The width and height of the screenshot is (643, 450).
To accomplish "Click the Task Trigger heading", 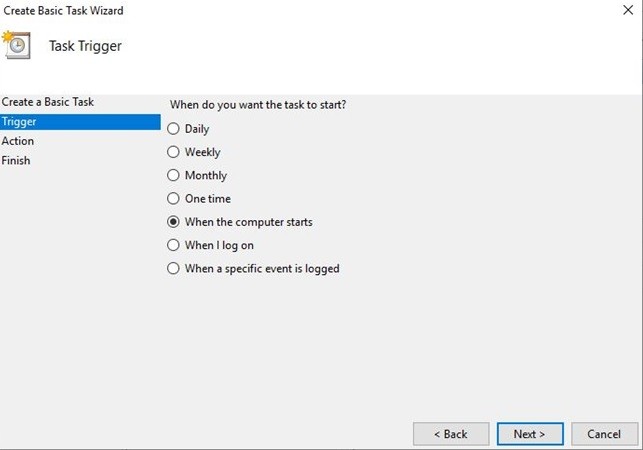I will pyautogui.click(x=85, y=46).
